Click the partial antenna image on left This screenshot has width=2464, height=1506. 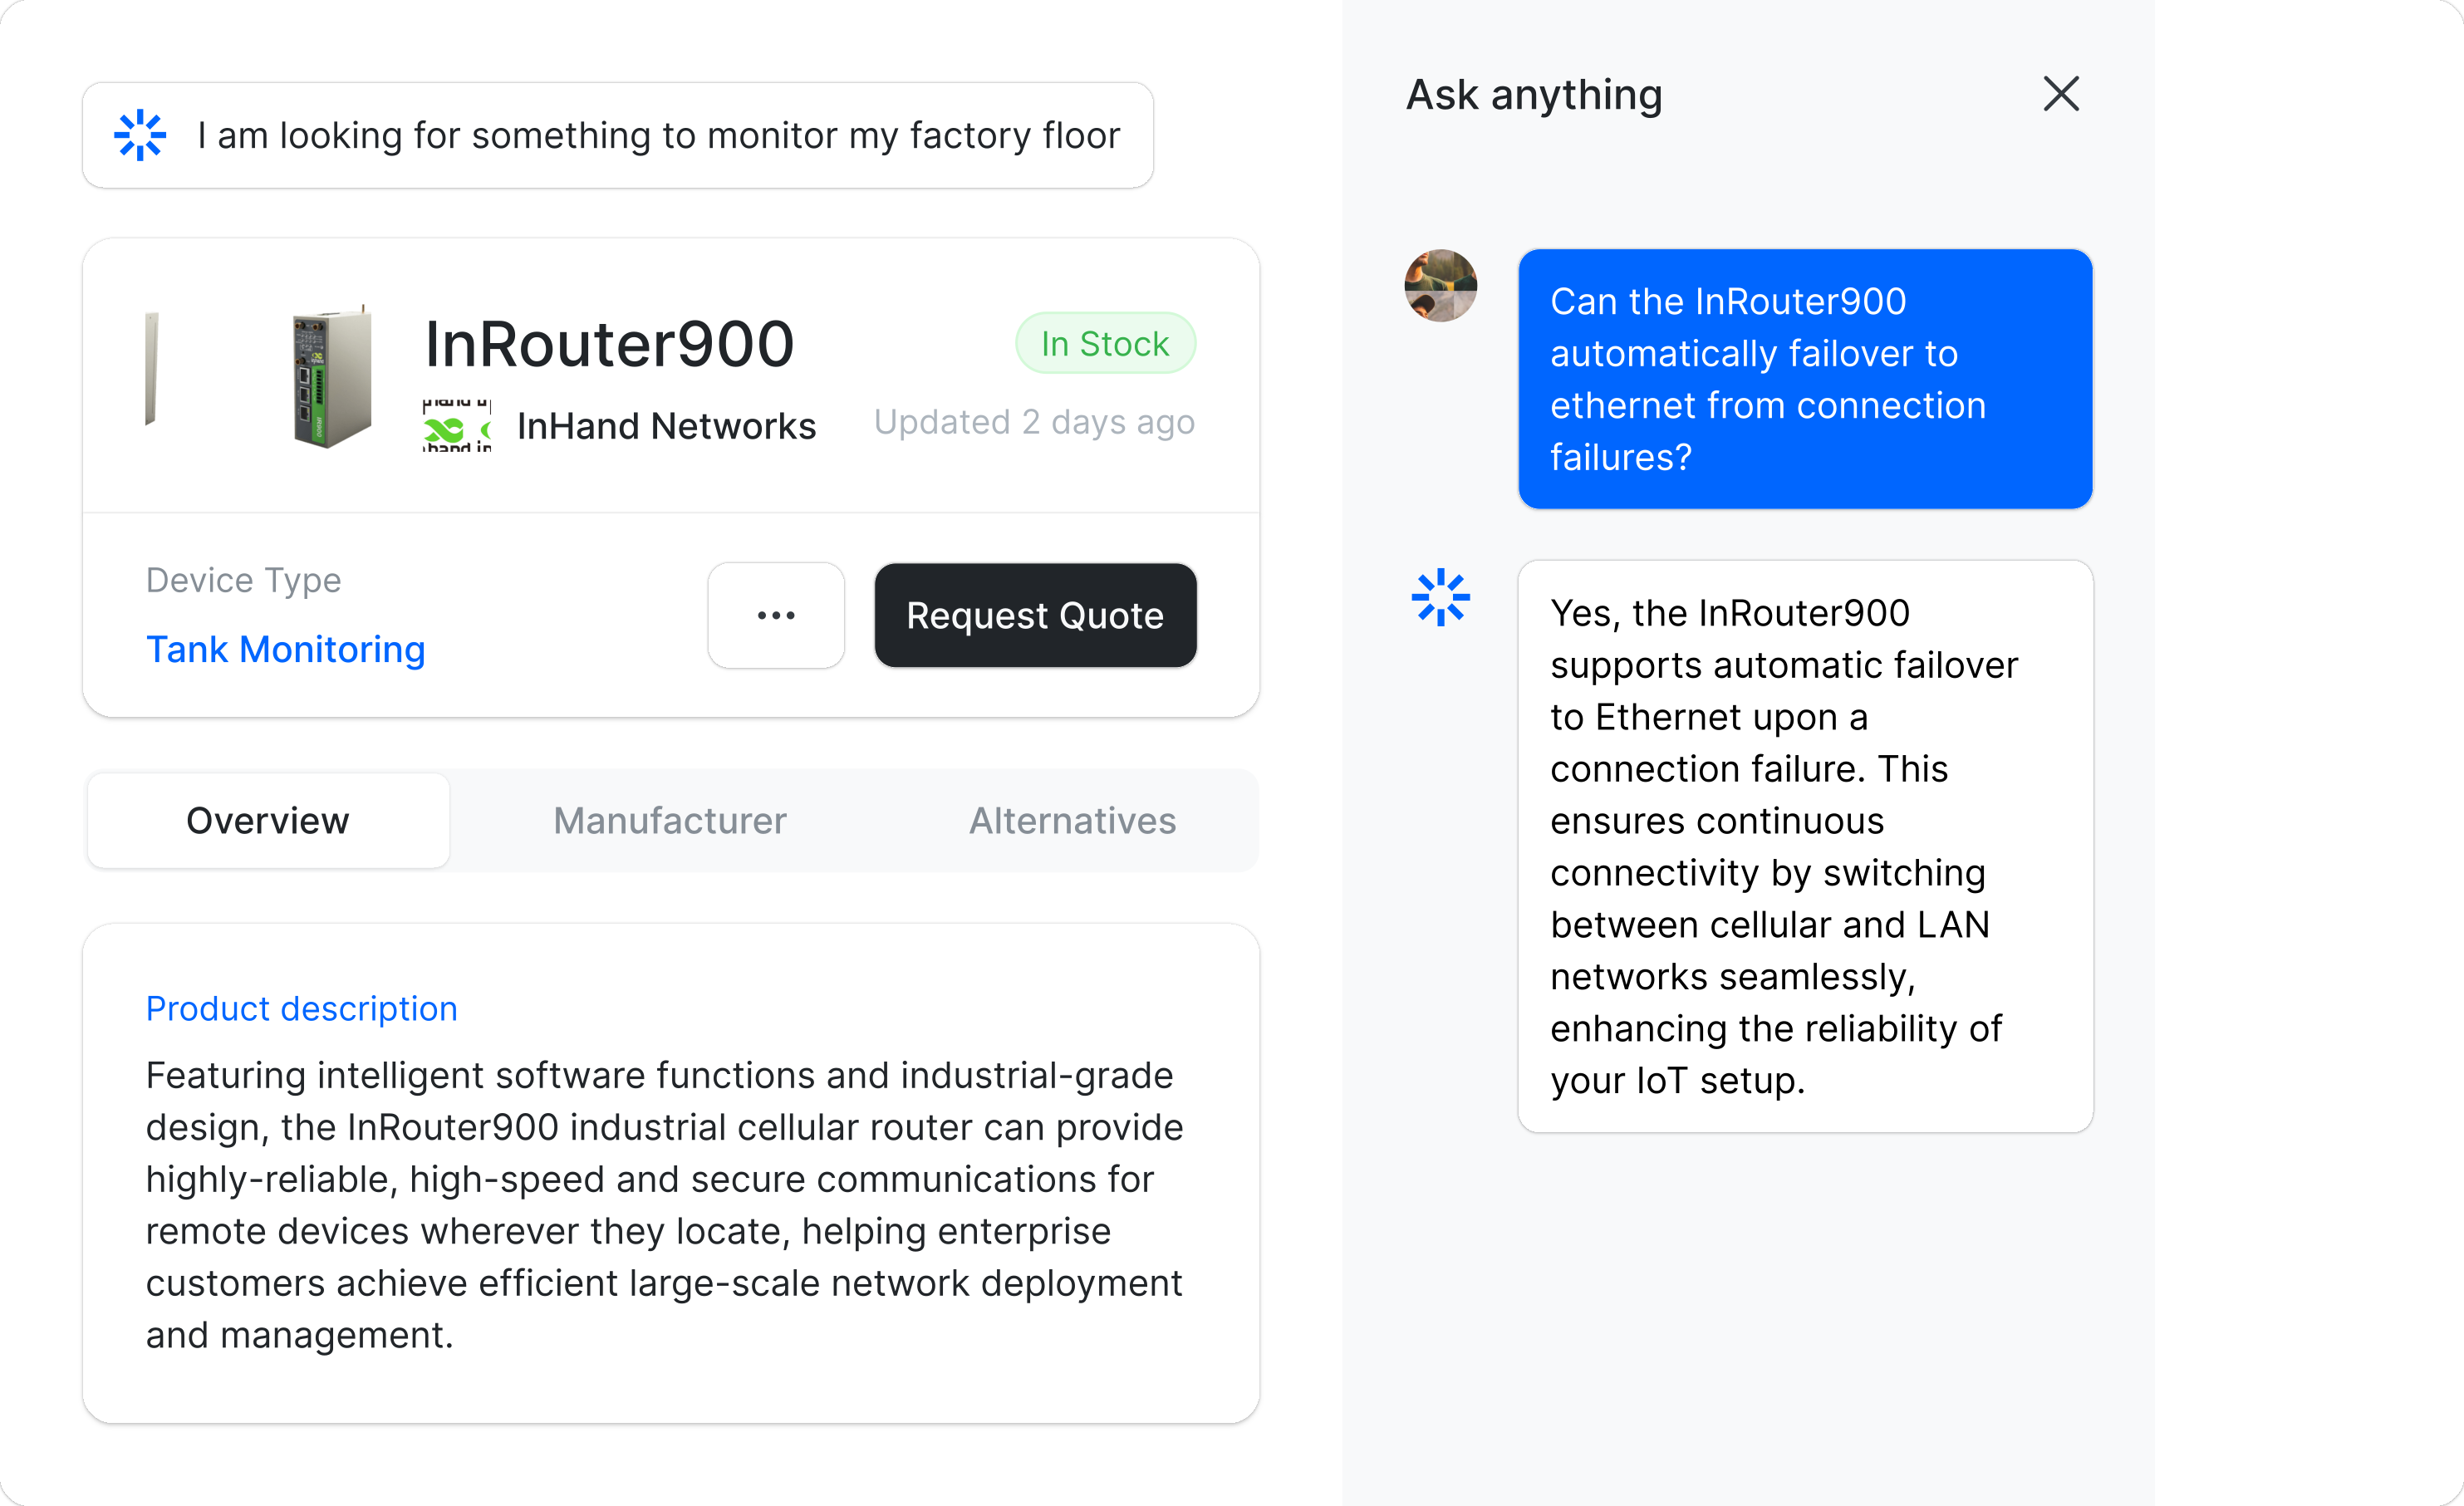tap(151, 368)
